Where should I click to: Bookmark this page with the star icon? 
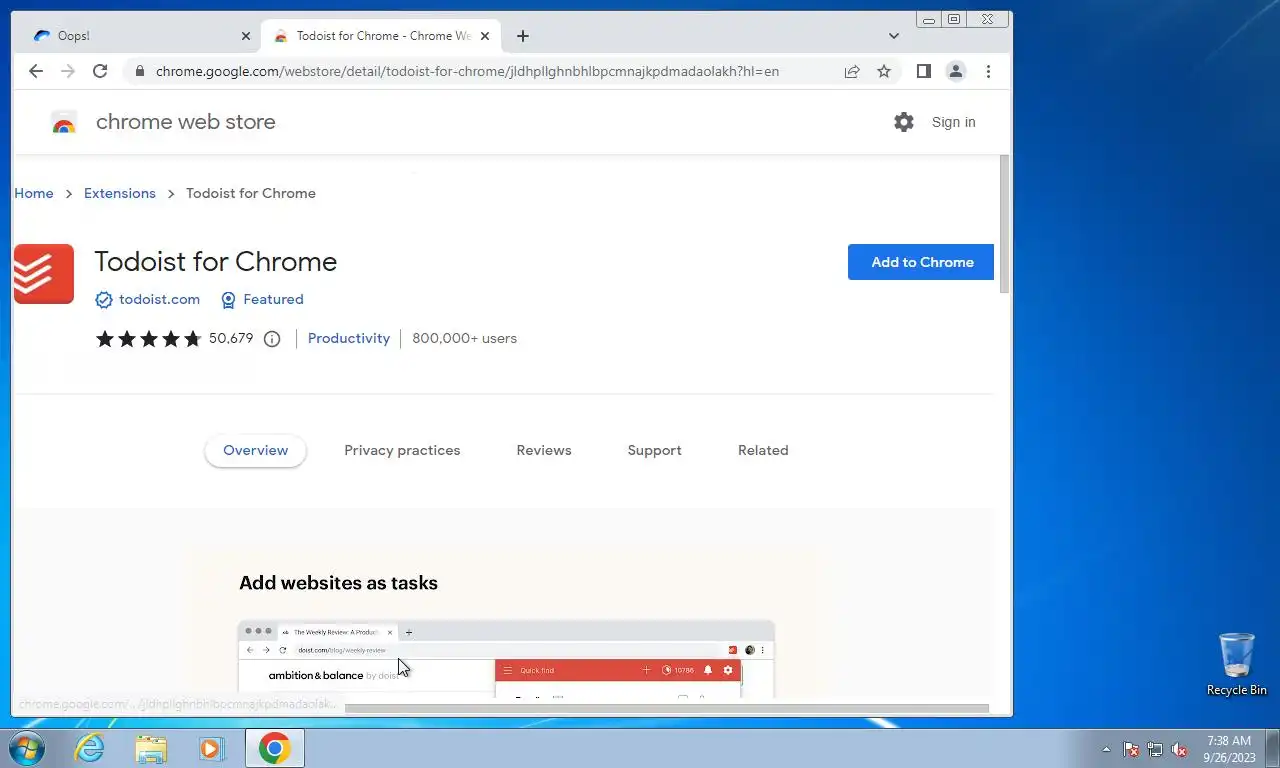click(x=884, y=71)
